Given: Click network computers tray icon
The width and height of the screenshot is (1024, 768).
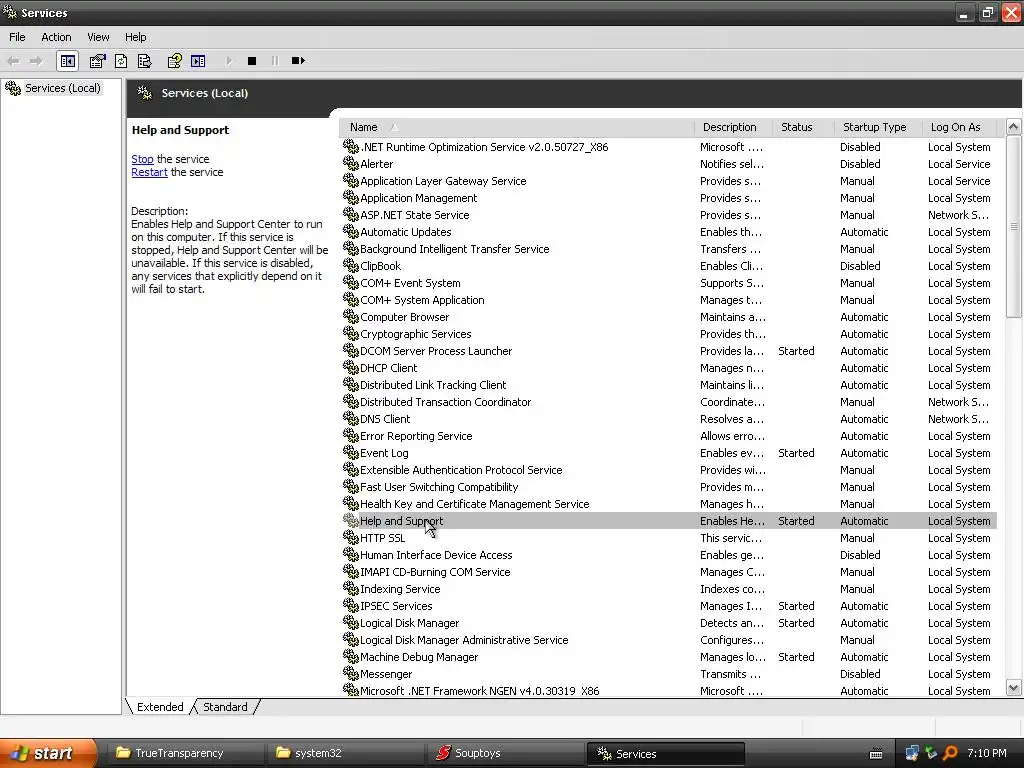Looking at the screenshot, I should [x=912, y=753].
